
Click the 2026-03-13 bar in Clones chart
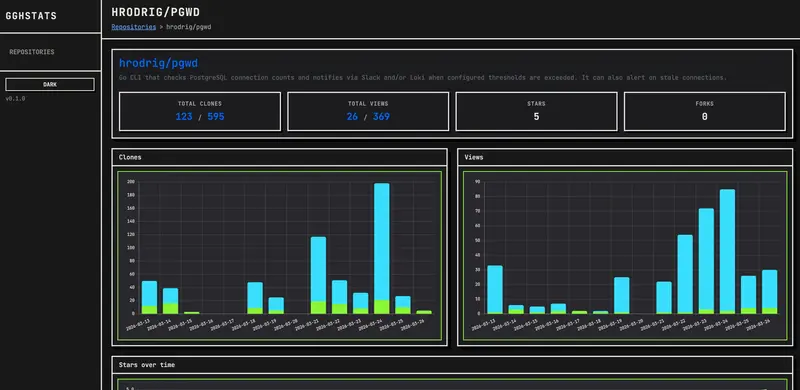point(149,297)
